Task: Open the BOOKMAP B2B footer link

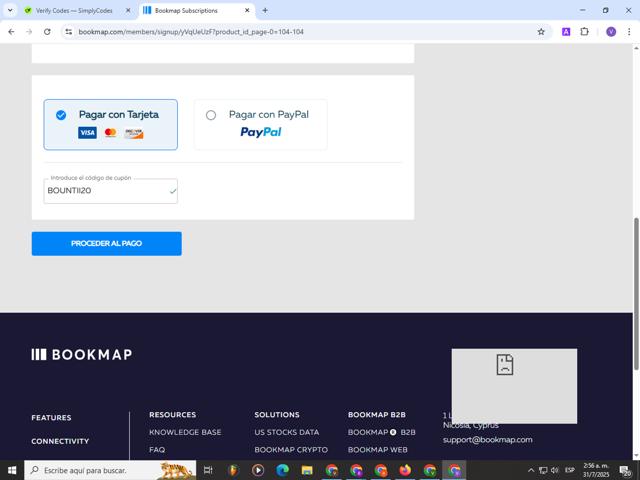Action: 382,432
